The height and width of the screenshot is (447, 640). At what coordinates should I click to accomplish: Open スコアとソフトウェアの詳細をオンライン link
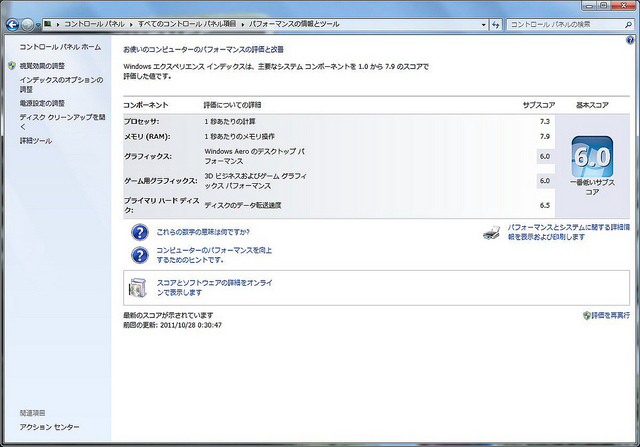(215, 288)
